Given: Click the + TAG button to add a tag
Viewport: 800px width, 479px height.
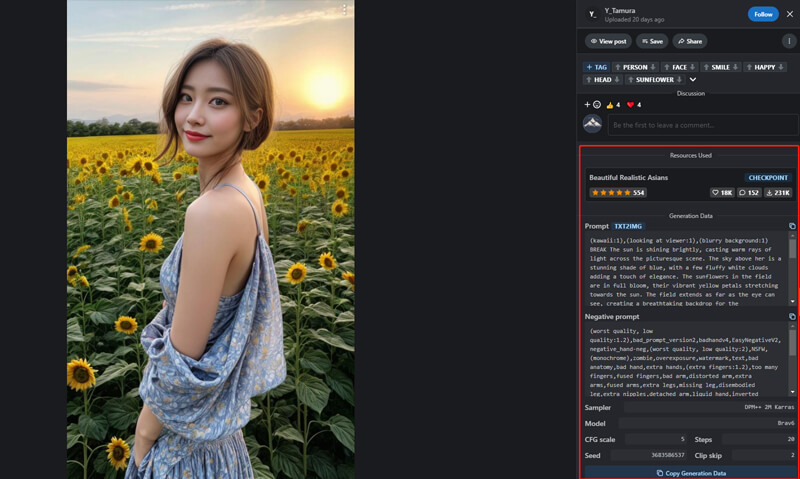Looking at the screenshot, I should [x=596, y=67].
